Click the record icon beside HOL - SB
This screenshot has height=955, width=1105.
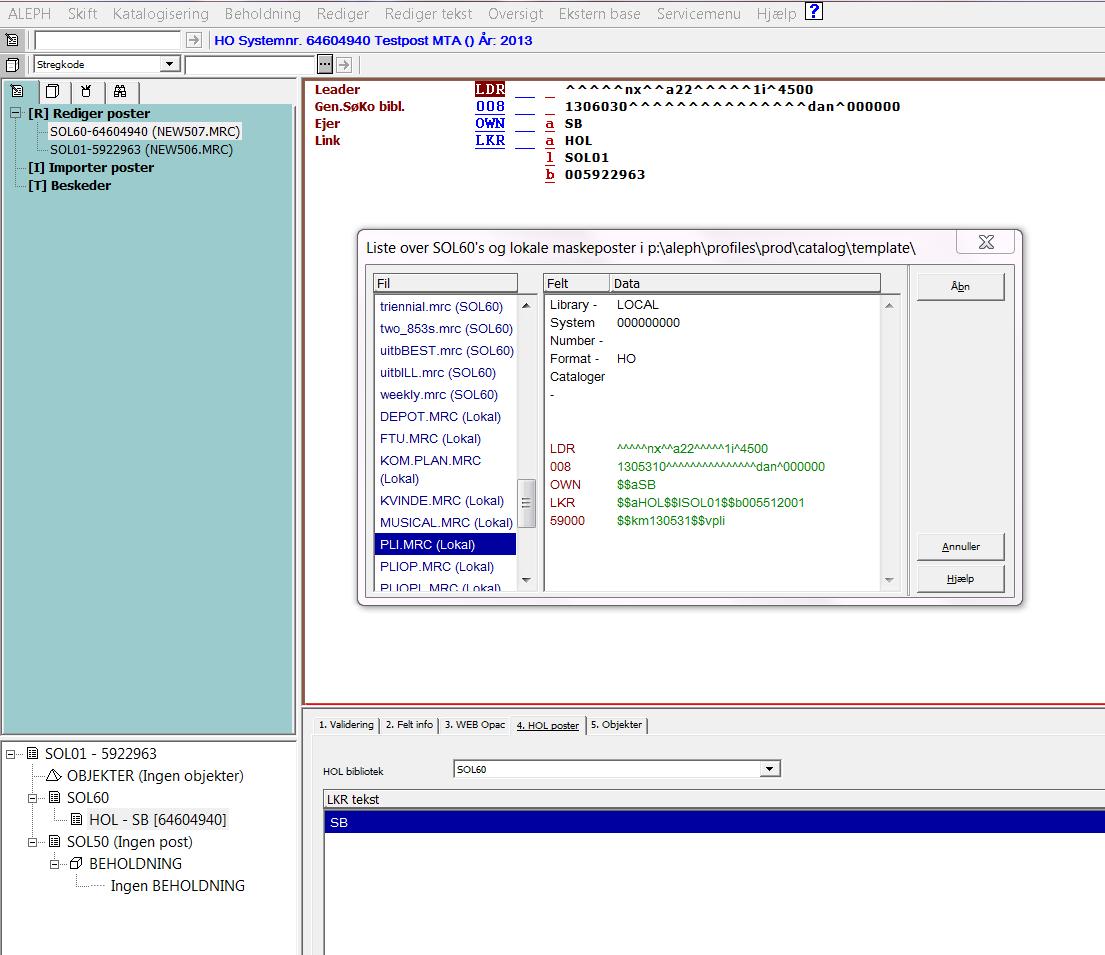(x=76, y=820)
